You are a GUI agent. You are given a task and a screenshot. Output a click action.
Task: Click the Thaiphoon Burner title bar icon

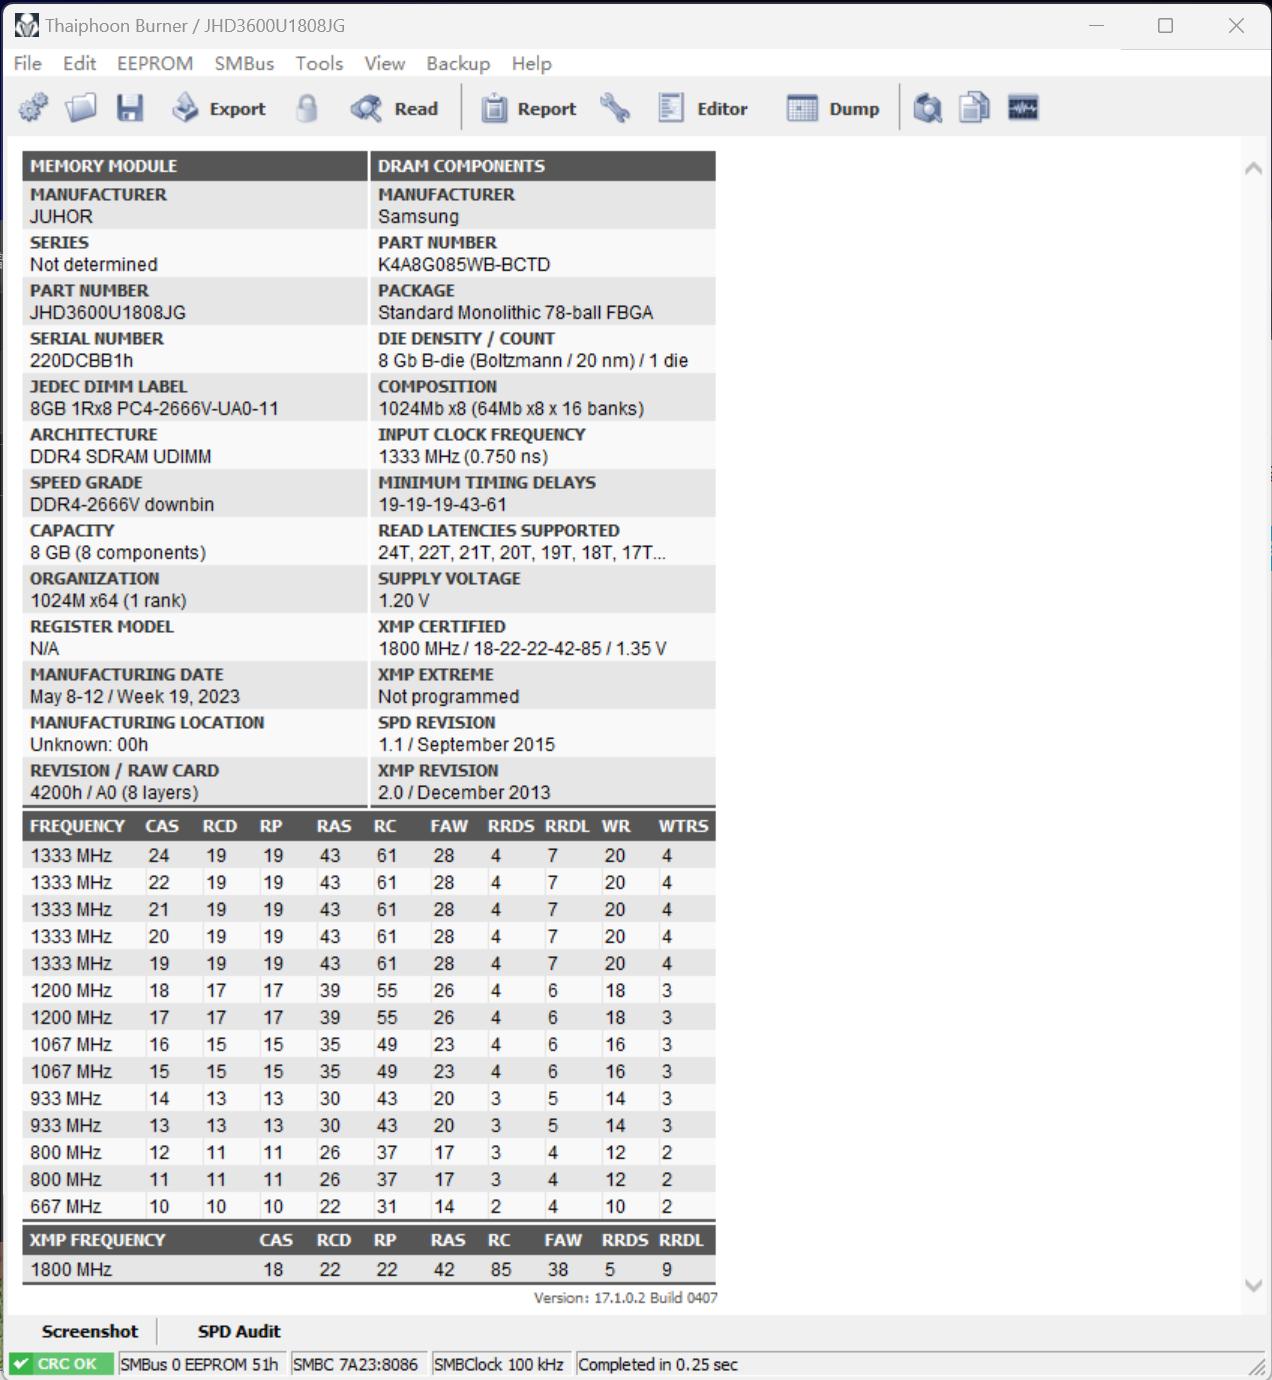point(27,26)
